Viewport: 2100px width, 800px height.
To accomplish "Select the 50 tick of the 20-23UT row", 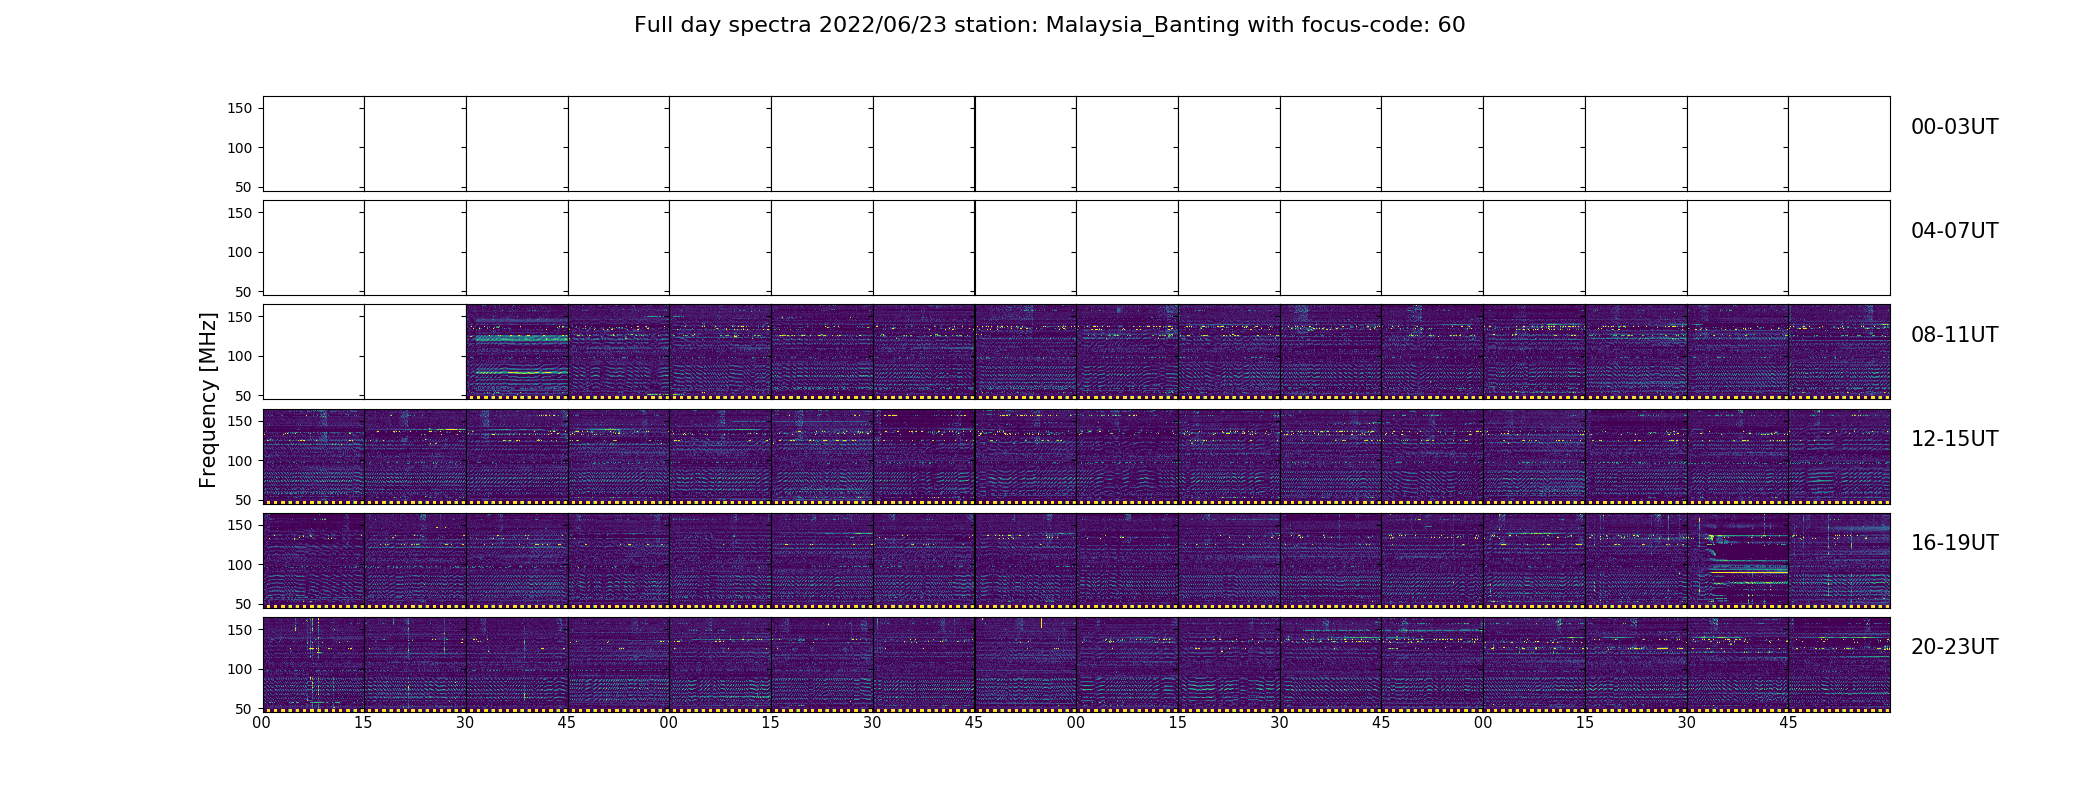I will point(245,708).
